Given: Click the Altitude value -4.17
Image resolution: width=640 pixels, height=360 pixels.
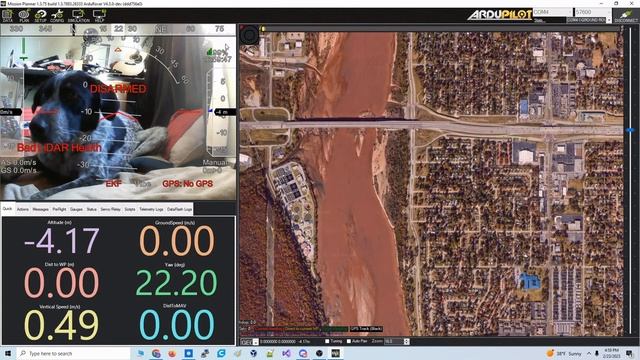Looking at the screenshot, I should click(62, 241).
